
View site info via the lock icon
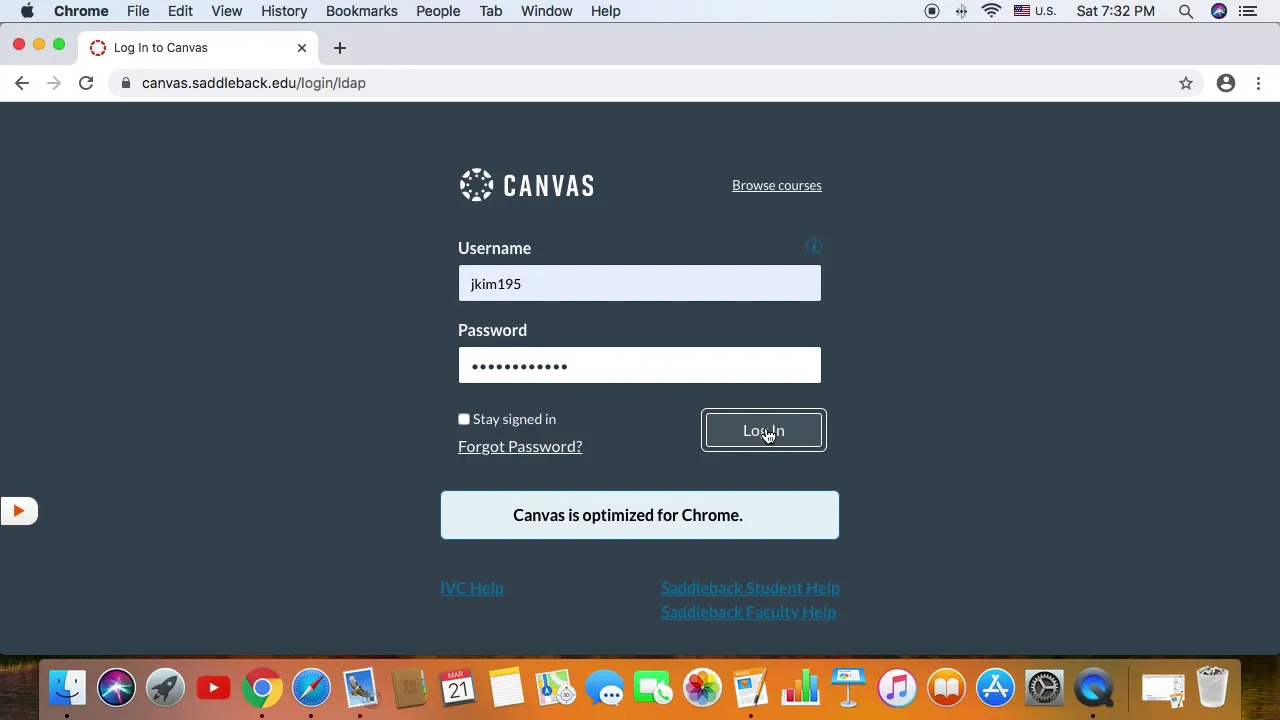point(126,83)
